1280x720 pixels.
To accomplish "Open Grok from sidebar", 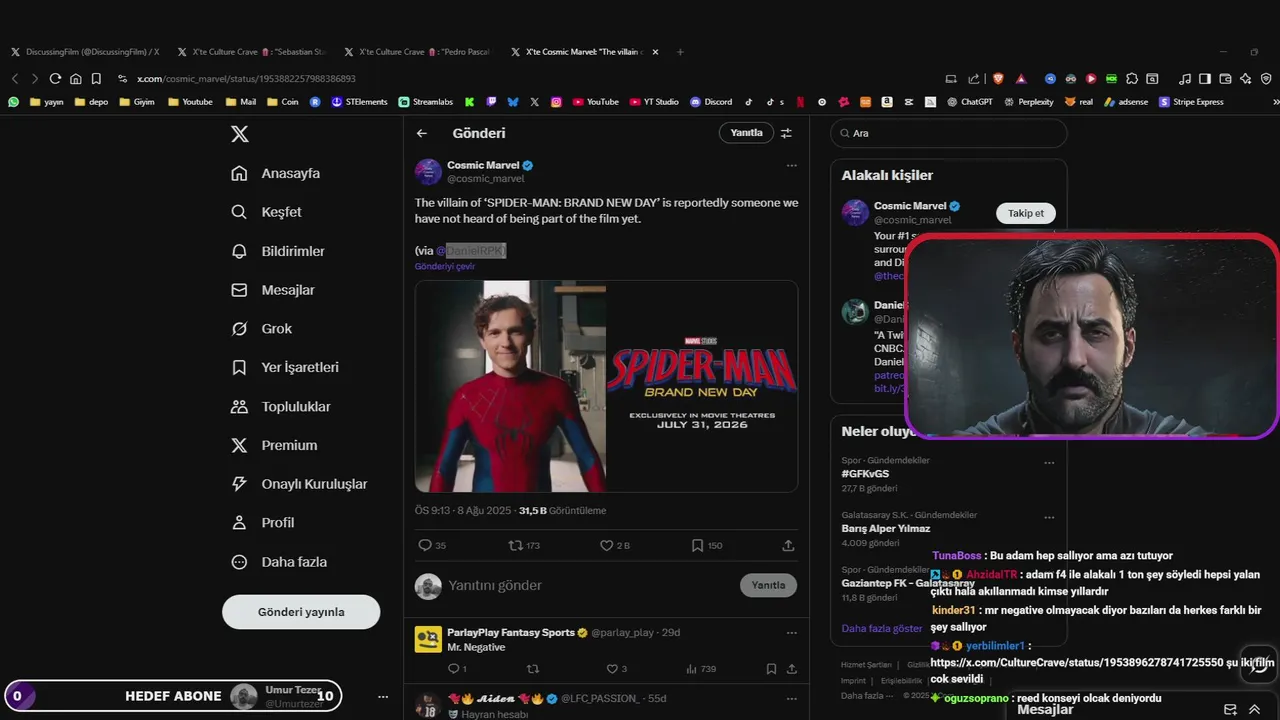I will 262,328.
